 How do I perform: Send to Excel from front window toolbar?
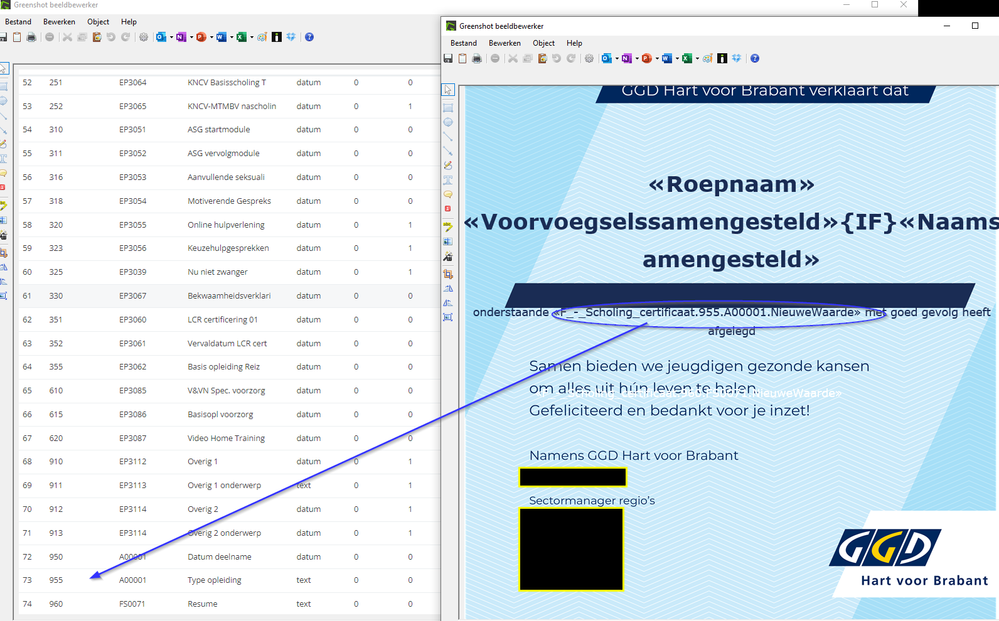(x=687, y=59)
